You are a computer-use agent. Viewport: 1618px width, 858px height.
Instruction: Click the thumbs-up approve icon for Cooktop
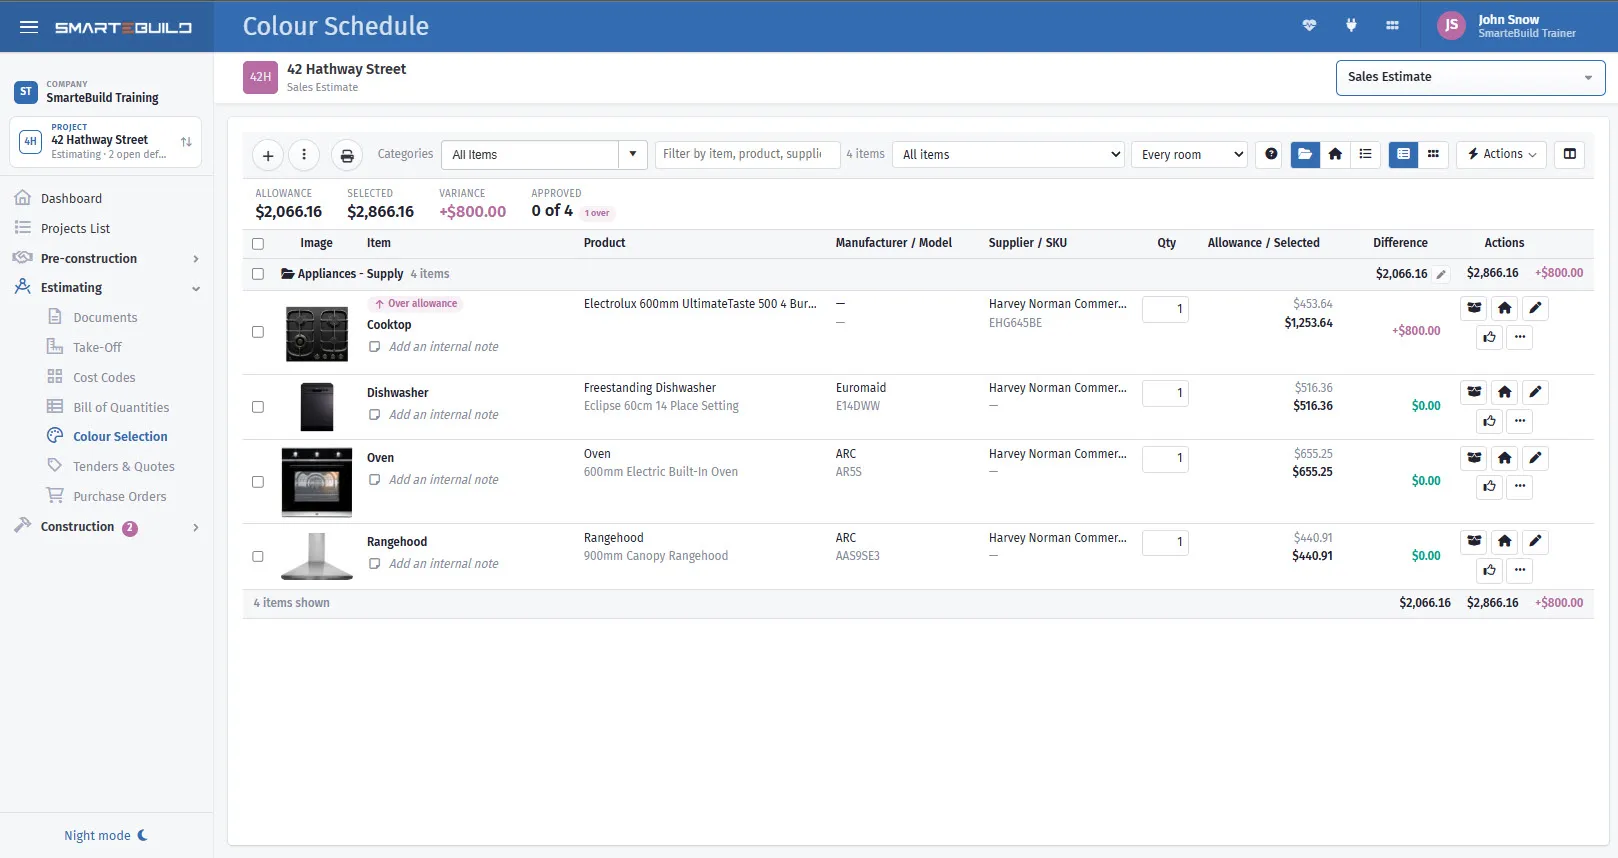pos(1490,337)
